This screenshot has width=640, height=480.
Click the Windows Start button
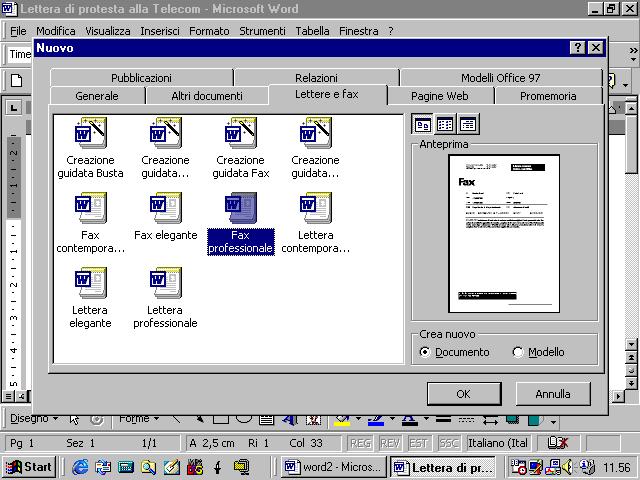(29, 467)
